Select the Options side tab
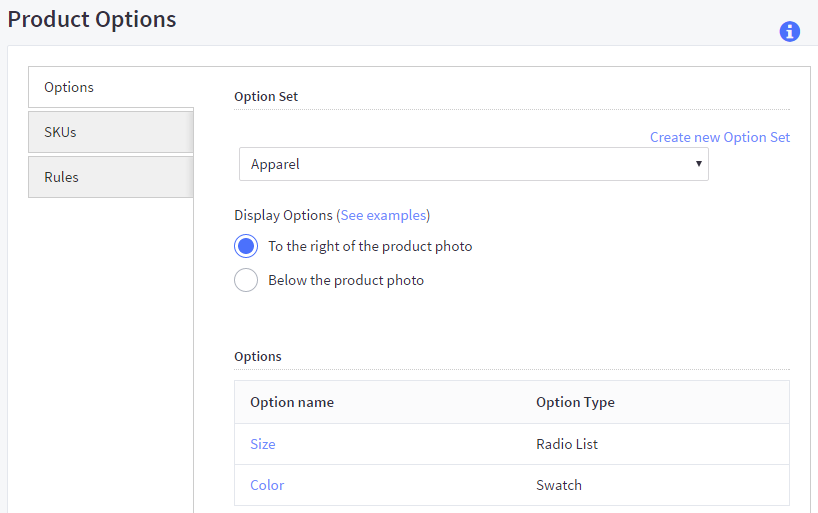818x513 pixels. pyautogui.click(x=110, y=87)
